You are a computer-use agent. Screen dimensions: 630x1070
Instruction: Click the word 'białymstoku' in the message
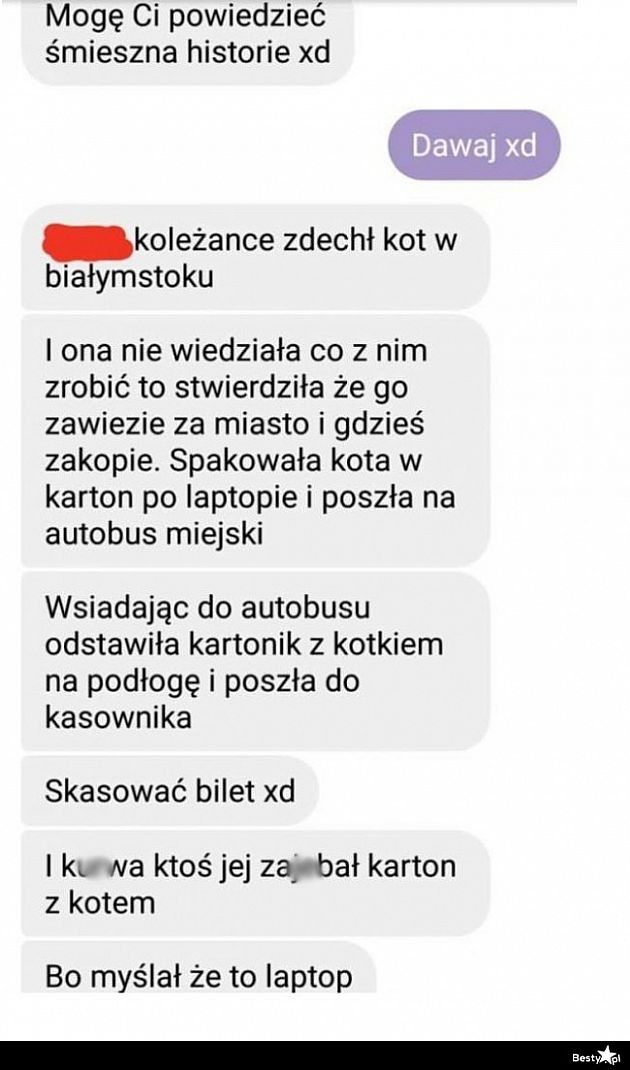point(129,278)
